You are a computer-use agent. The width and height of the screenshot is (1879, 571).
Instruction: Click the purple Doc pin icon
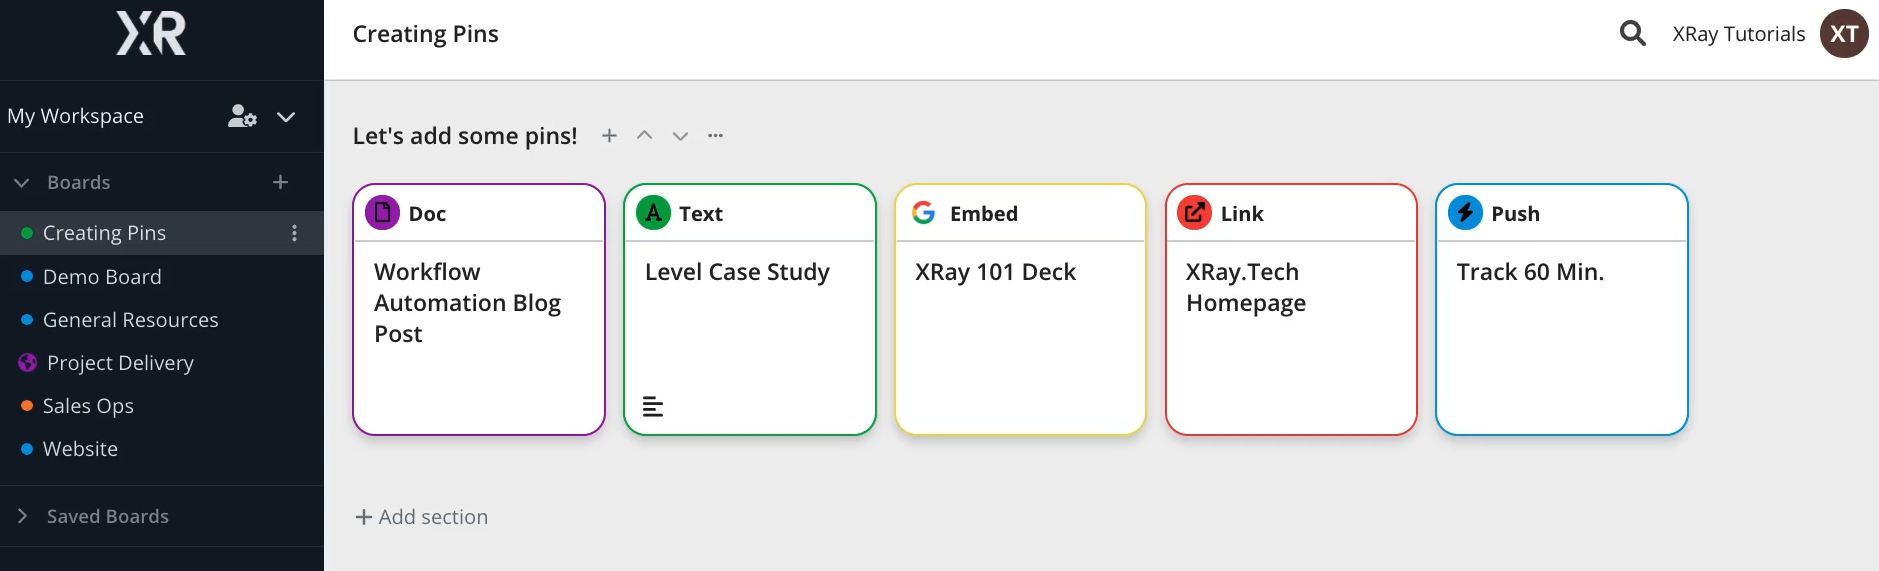(x=382, y=213)
